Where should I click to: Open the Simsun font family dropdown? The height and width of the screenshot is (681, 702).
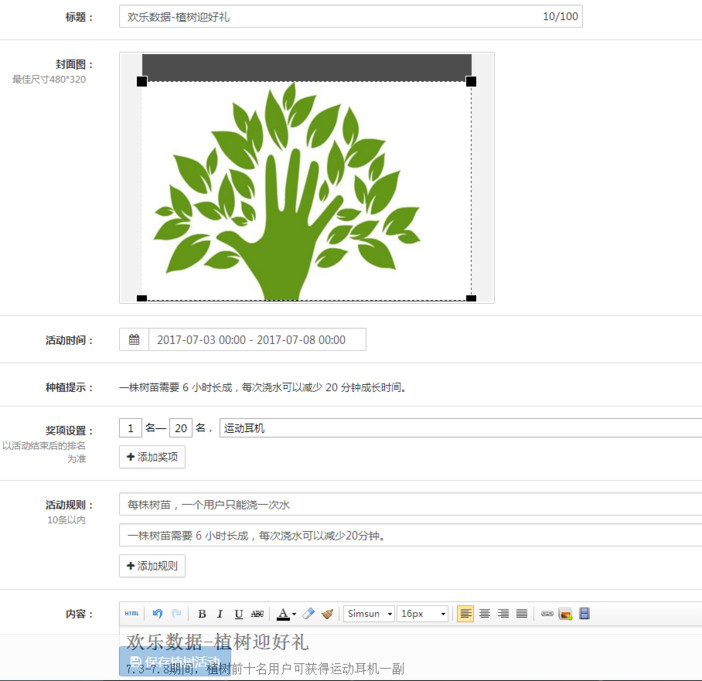[368, 614]
